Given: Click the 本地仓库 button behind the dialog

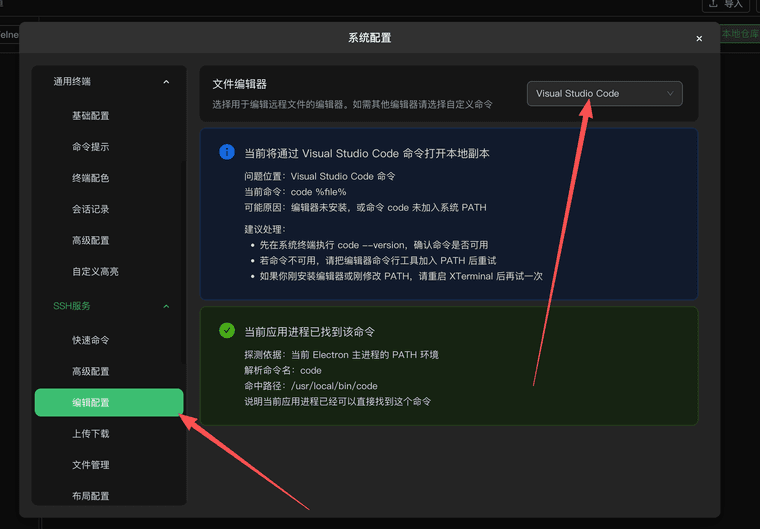Looking at the screenshot, I should click(x=739, y=33).
